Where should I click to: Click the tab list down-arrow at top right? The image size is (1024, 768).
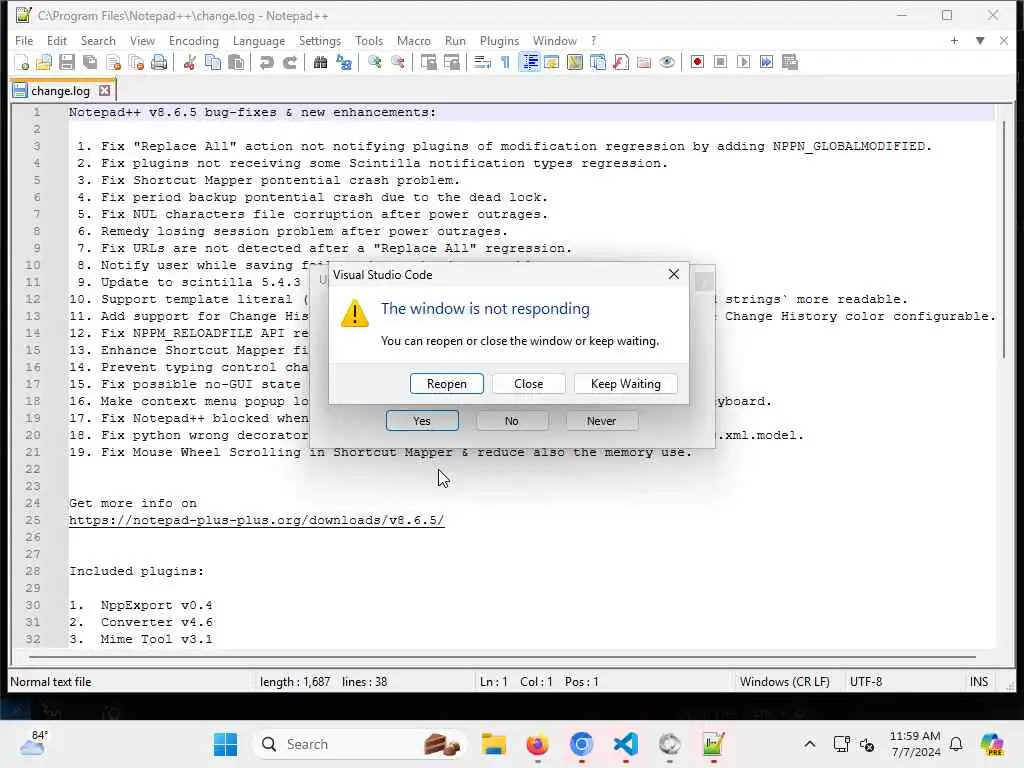(980, 40)
